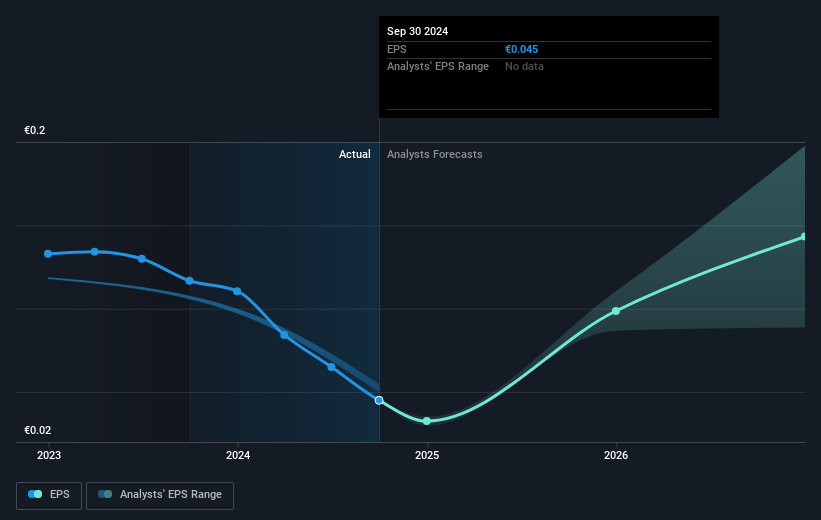Click the 2024 x-axis label
The image size is (821, 520).
(238, 456)
